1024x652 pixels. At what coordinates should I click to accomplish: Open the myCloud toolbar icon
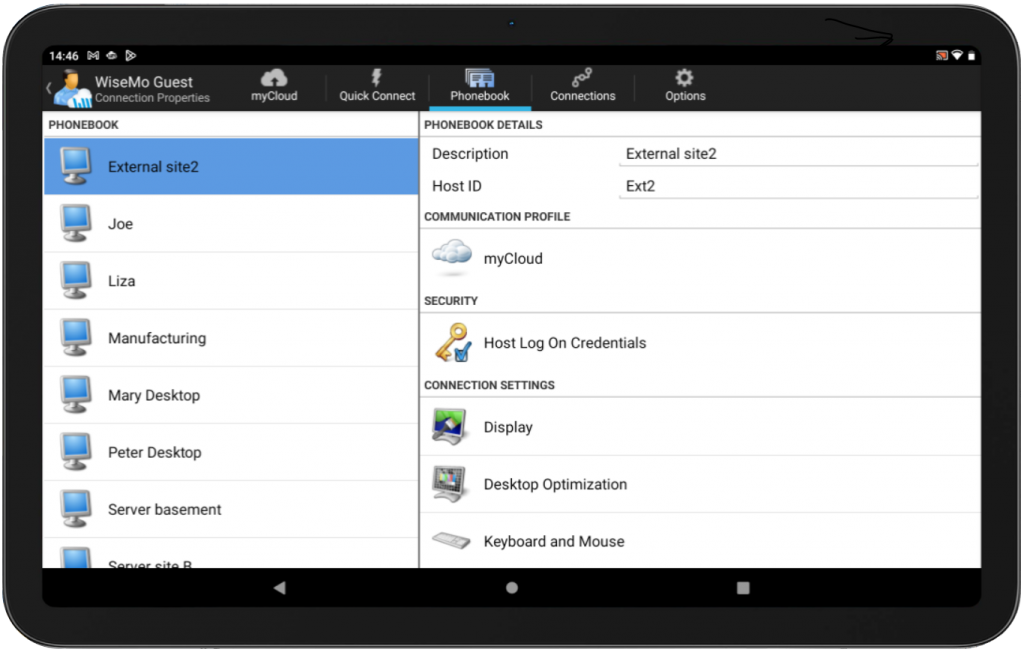[273, 78]
